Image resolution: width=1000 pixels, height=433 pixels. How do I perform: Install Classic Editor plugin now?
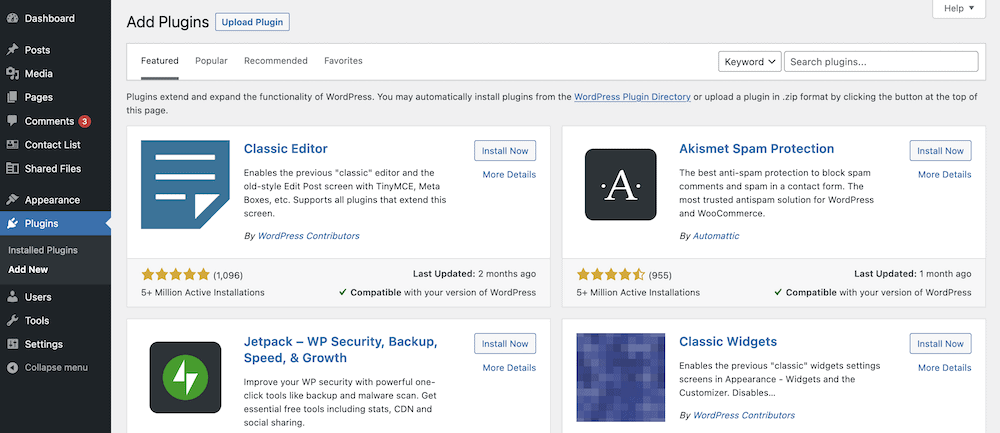click(x=505, y=150)
